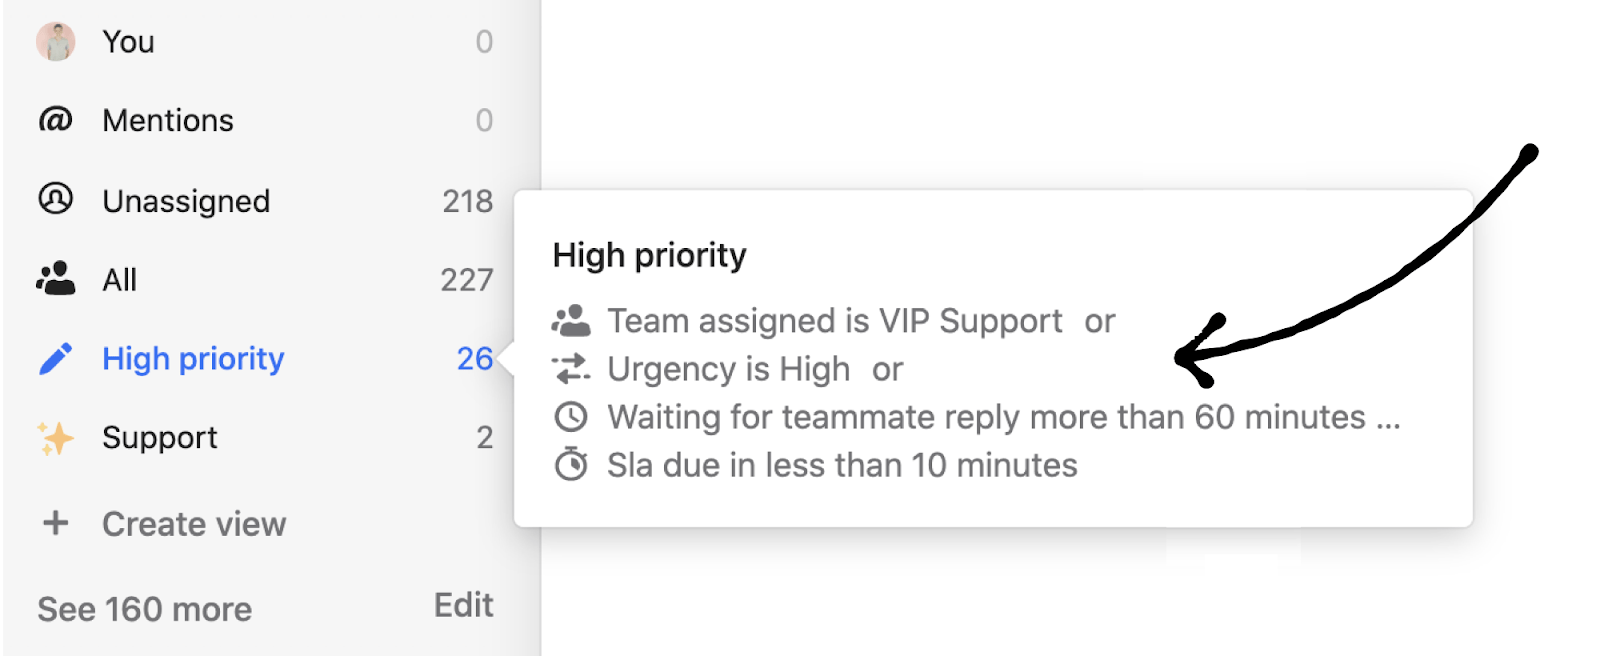Click the clock icon beside Waiting rule
Viewport: 1600px width, 656px height.
(571, 417)
